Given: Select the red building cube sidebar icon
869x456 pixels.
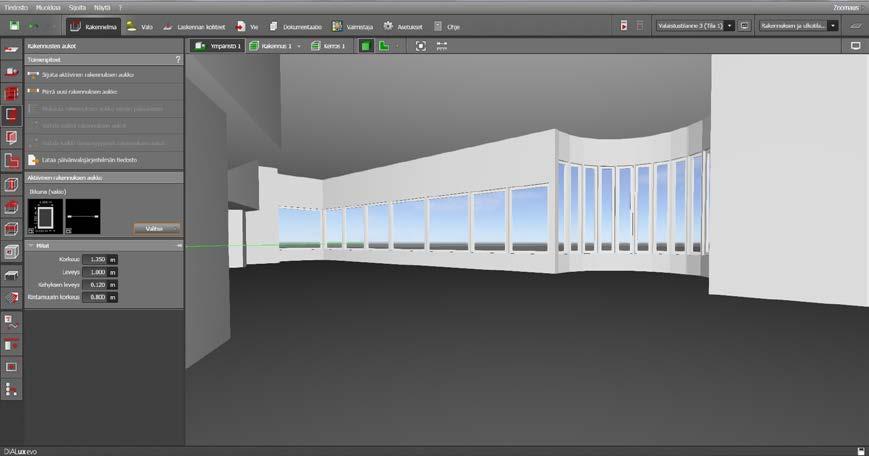Looking at the screenshot, I should [x=11, y=94].
